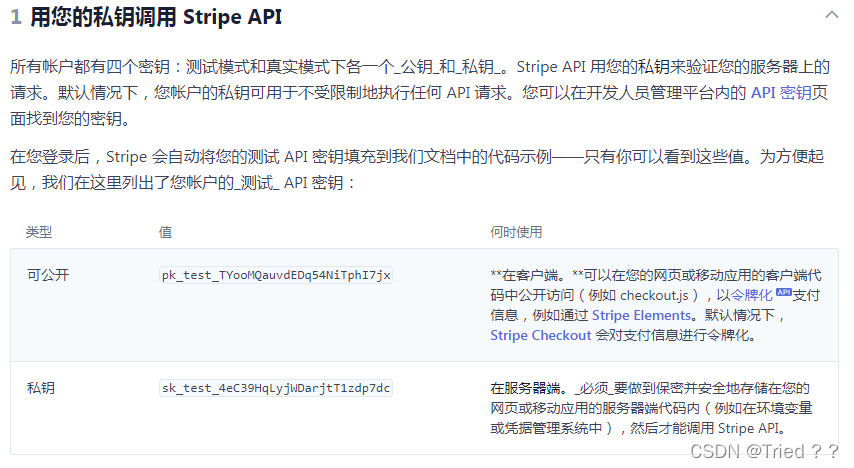Open the Stripe Checkout link
The height and width of the screenshot is (468, 854).
(x=540, y=336)
